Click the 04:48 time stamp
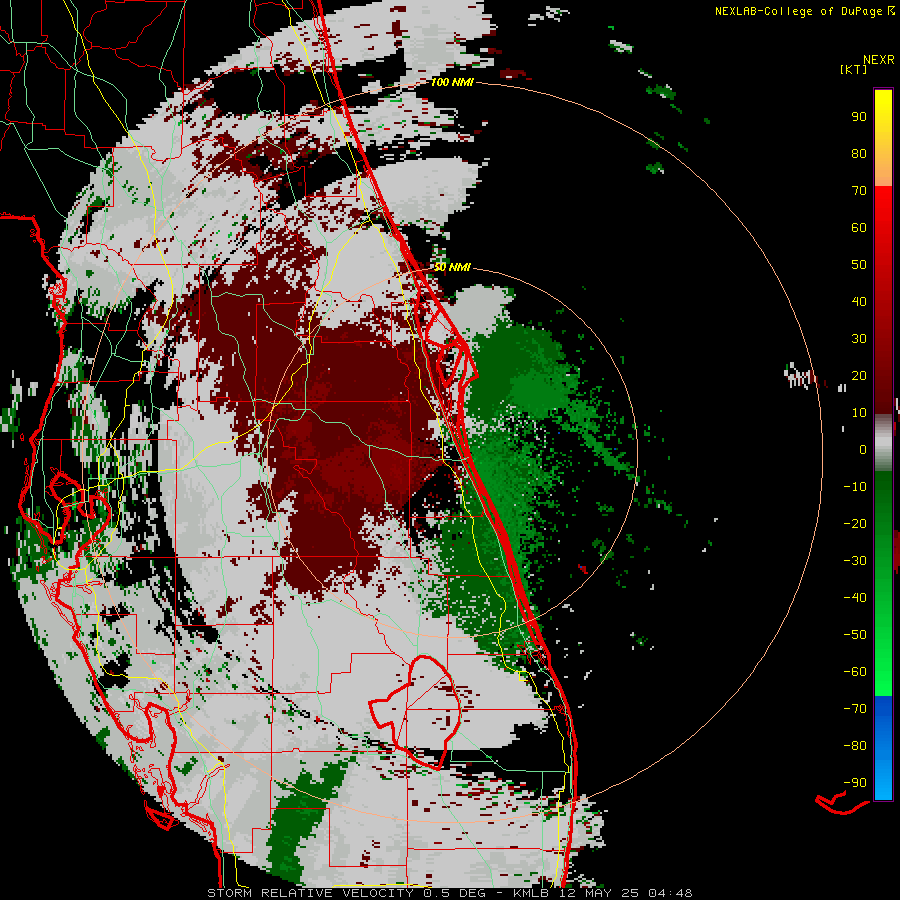Screen dimensions: 900x900 [x=670, y=893]
